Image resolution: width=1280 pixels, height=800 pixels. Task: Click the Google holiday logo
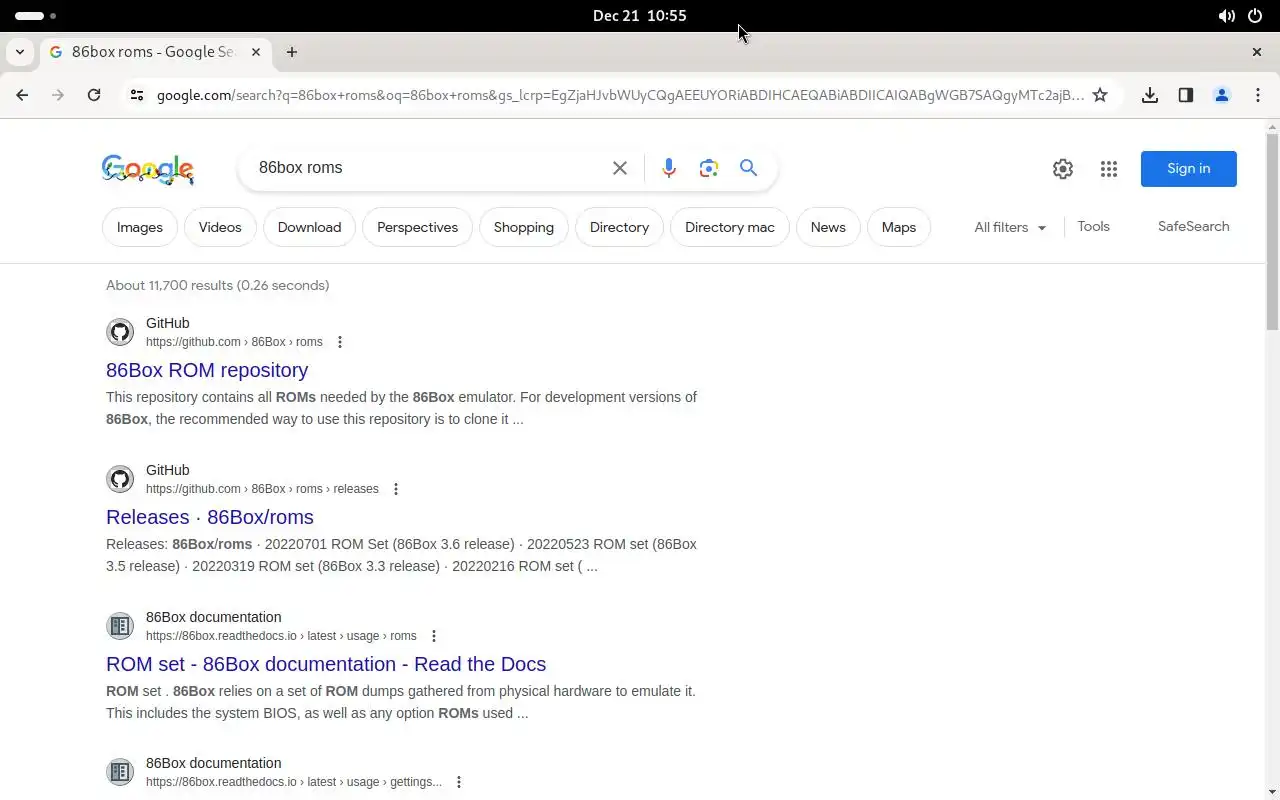coord(148,169)
